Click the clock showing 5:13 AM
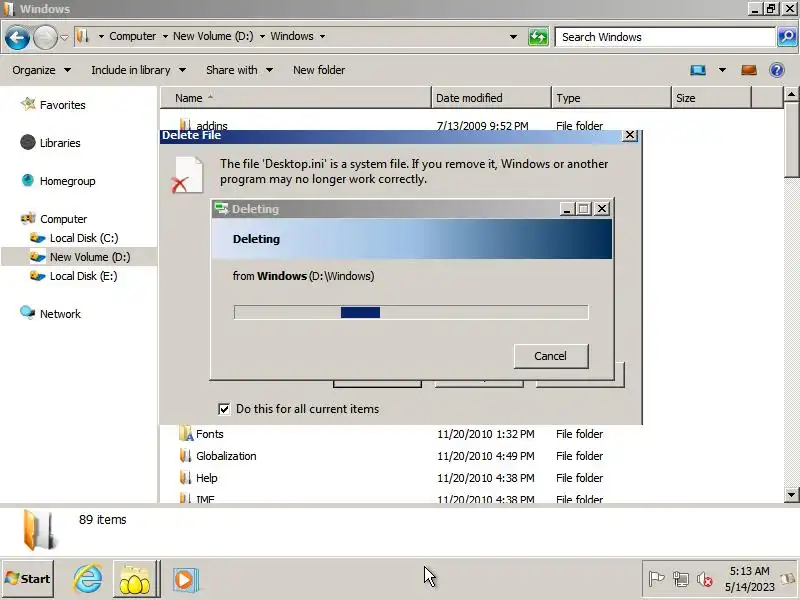 (749, 571)
